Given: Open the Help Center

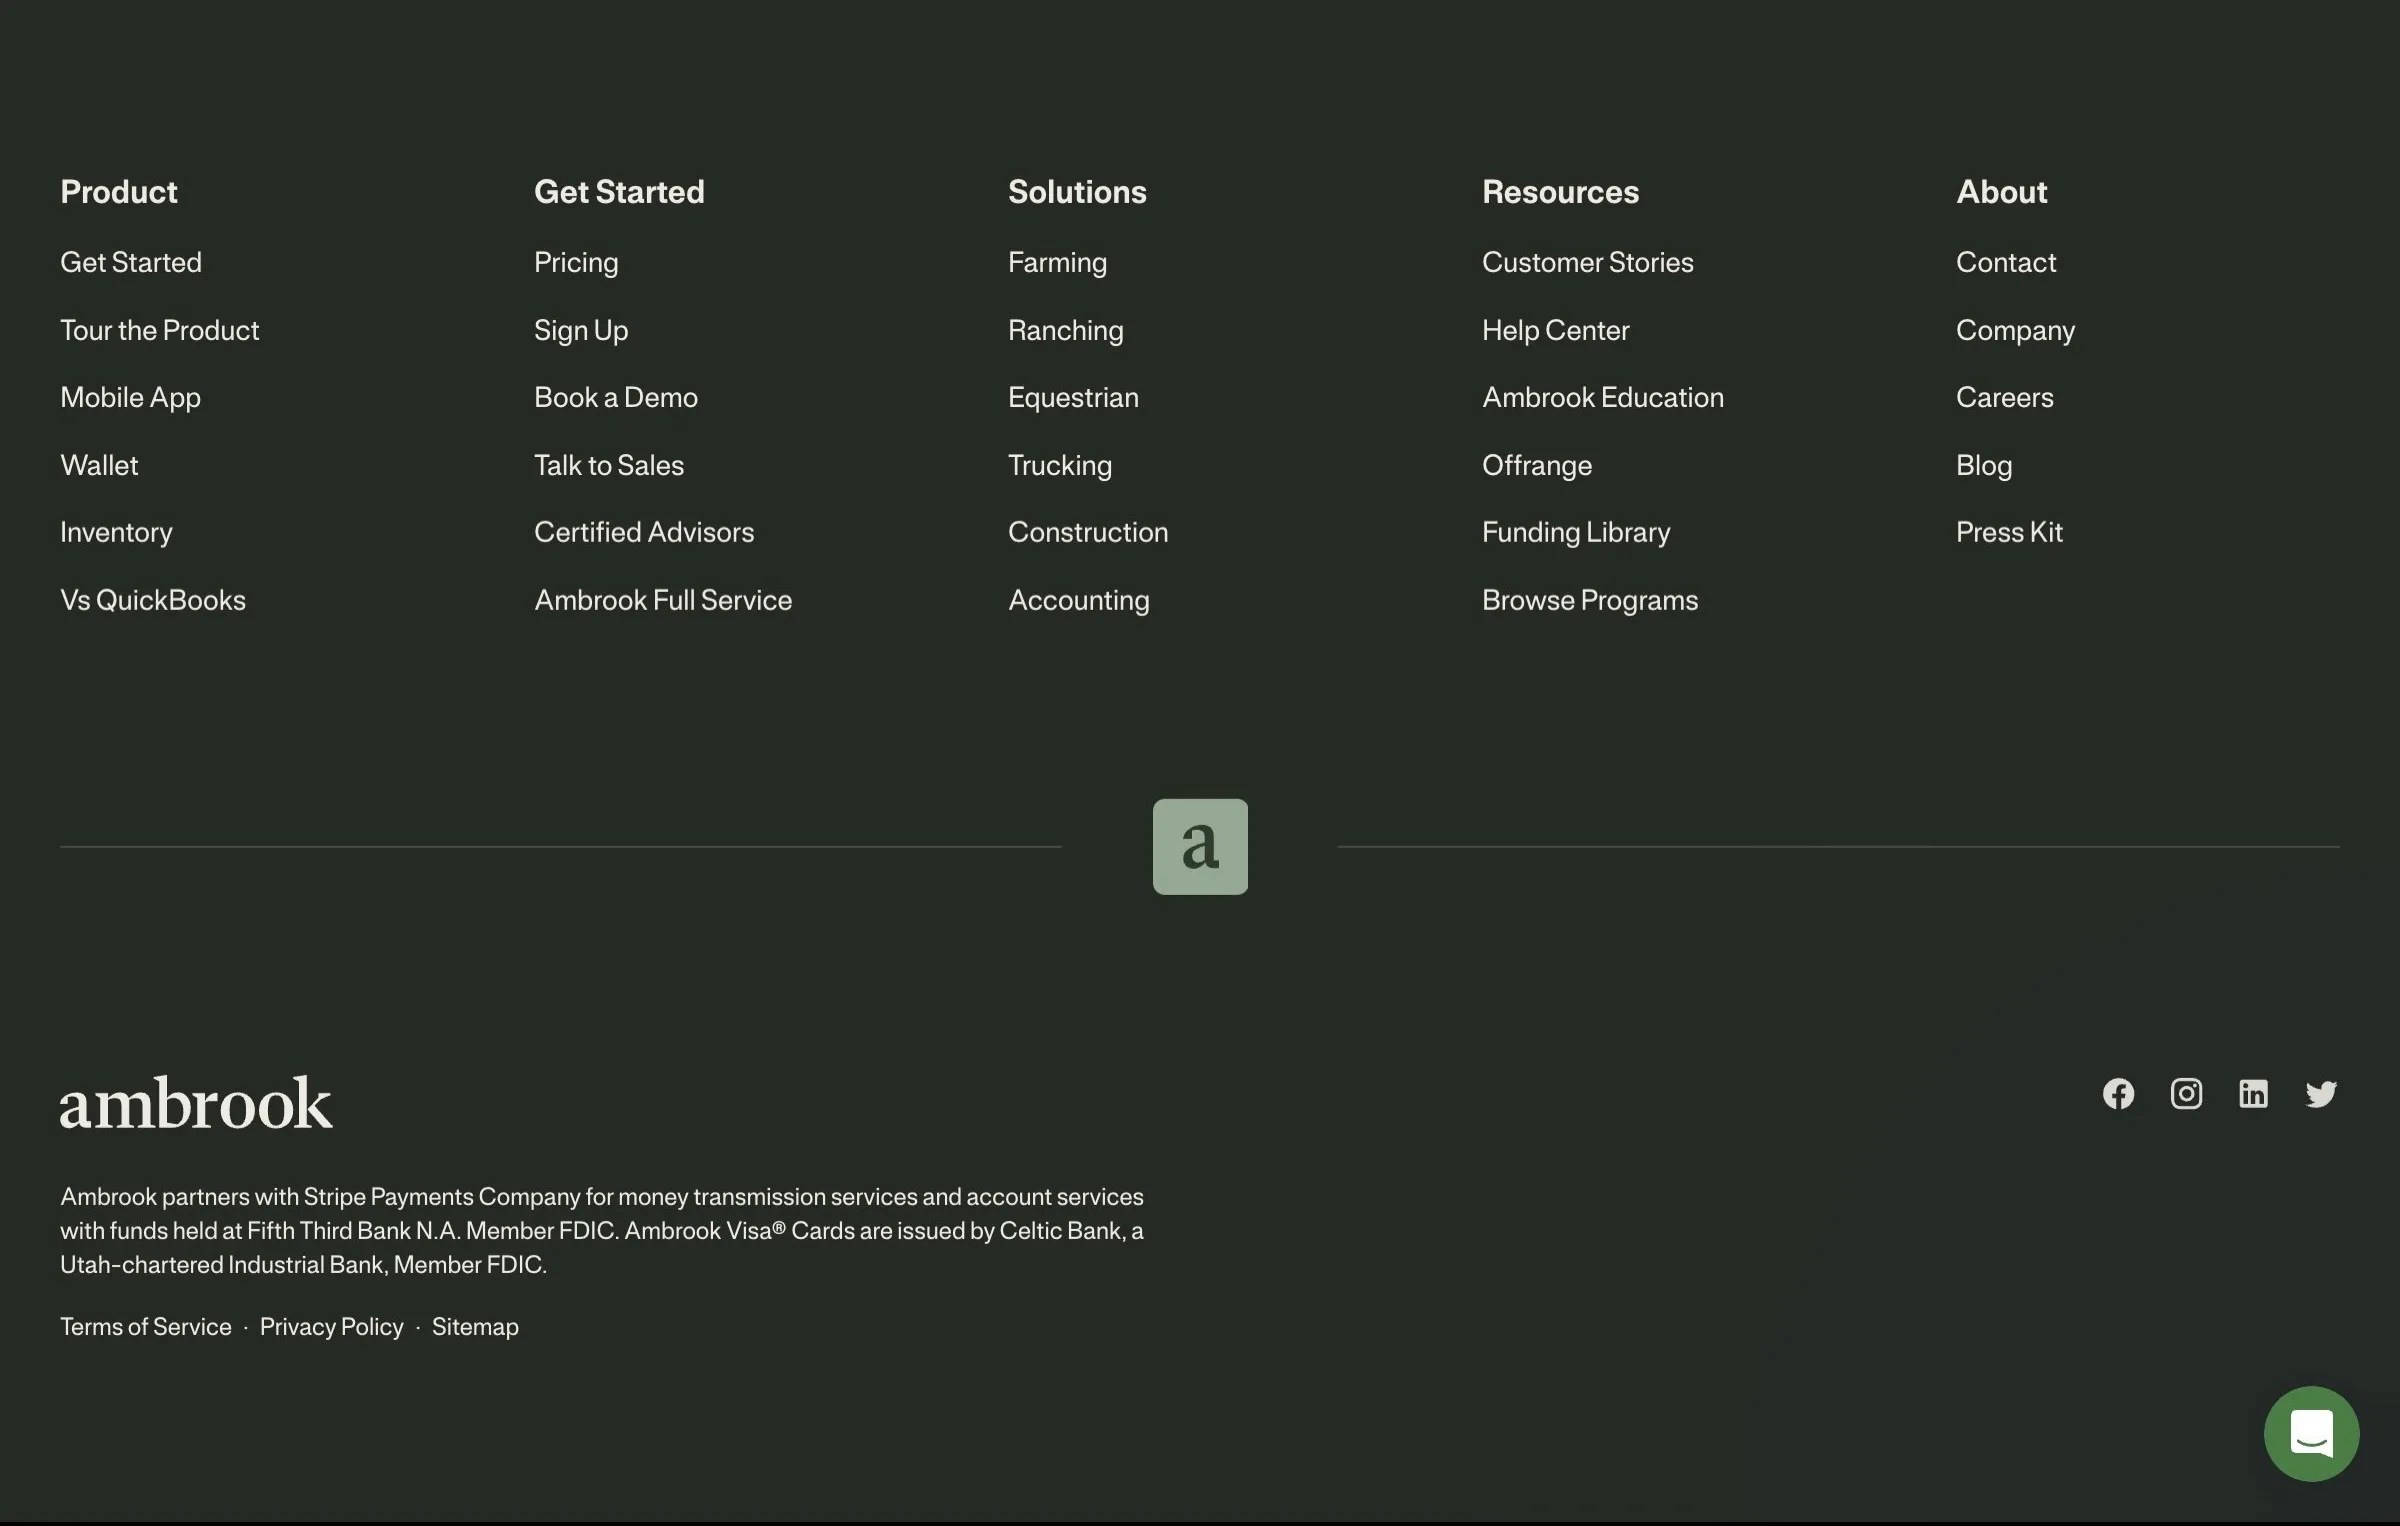Looking at the screenshot, I should point(1556,331).
